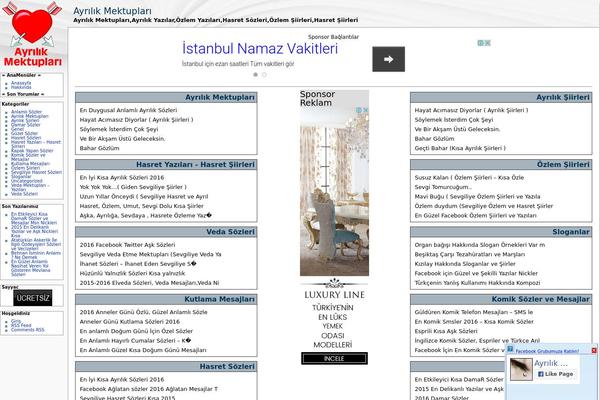Select the second ad carousel dot
600x400 pixels.
click(x=264, y=75)
